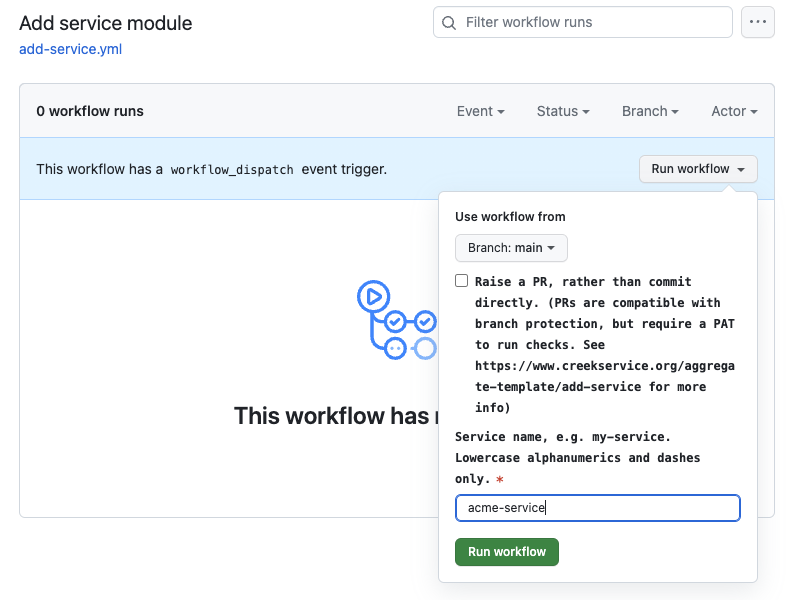Click the workflow illustration graphic
The width and height of the screenshot is (790, 600).
(x=397, y=320)
